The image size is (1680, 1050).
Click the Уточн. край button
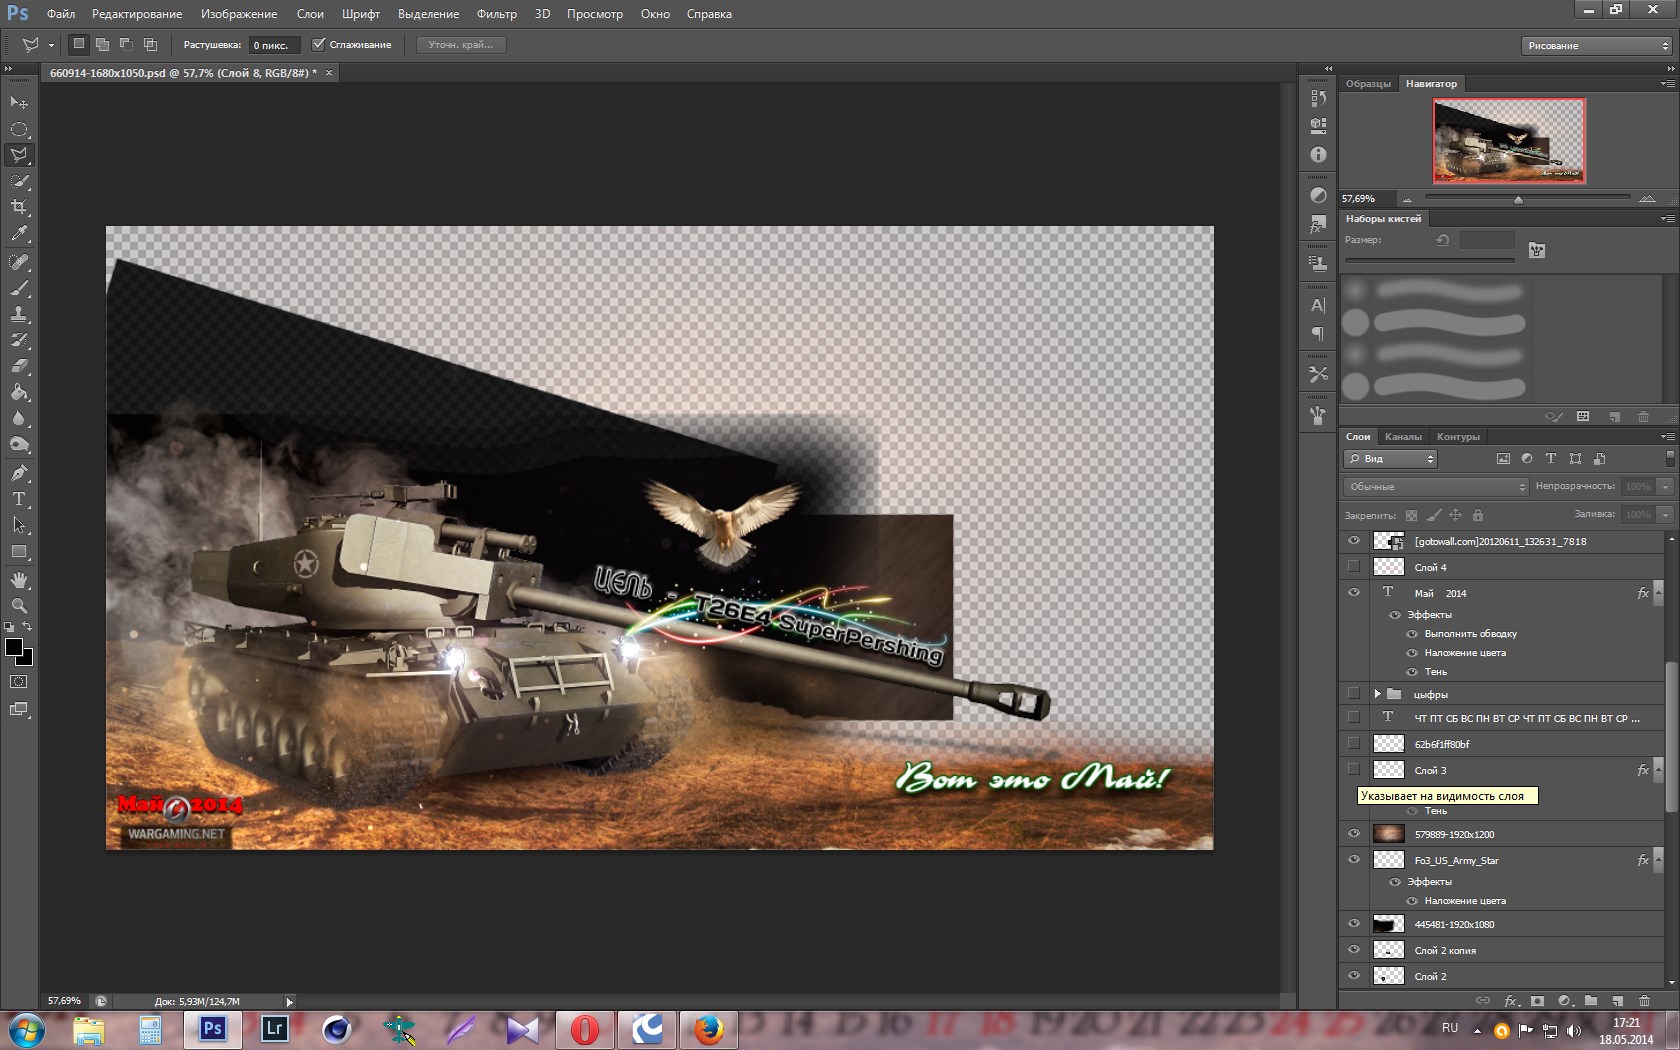[461, 45]
